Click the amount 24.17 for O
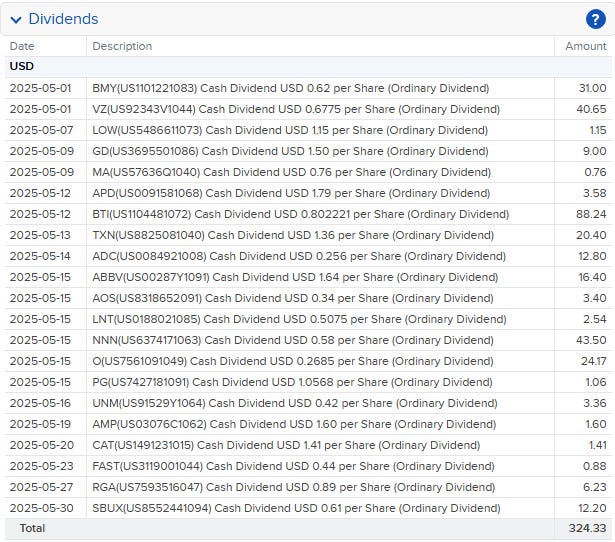Viewport: 615px width, 542px height. coord(593,361)
